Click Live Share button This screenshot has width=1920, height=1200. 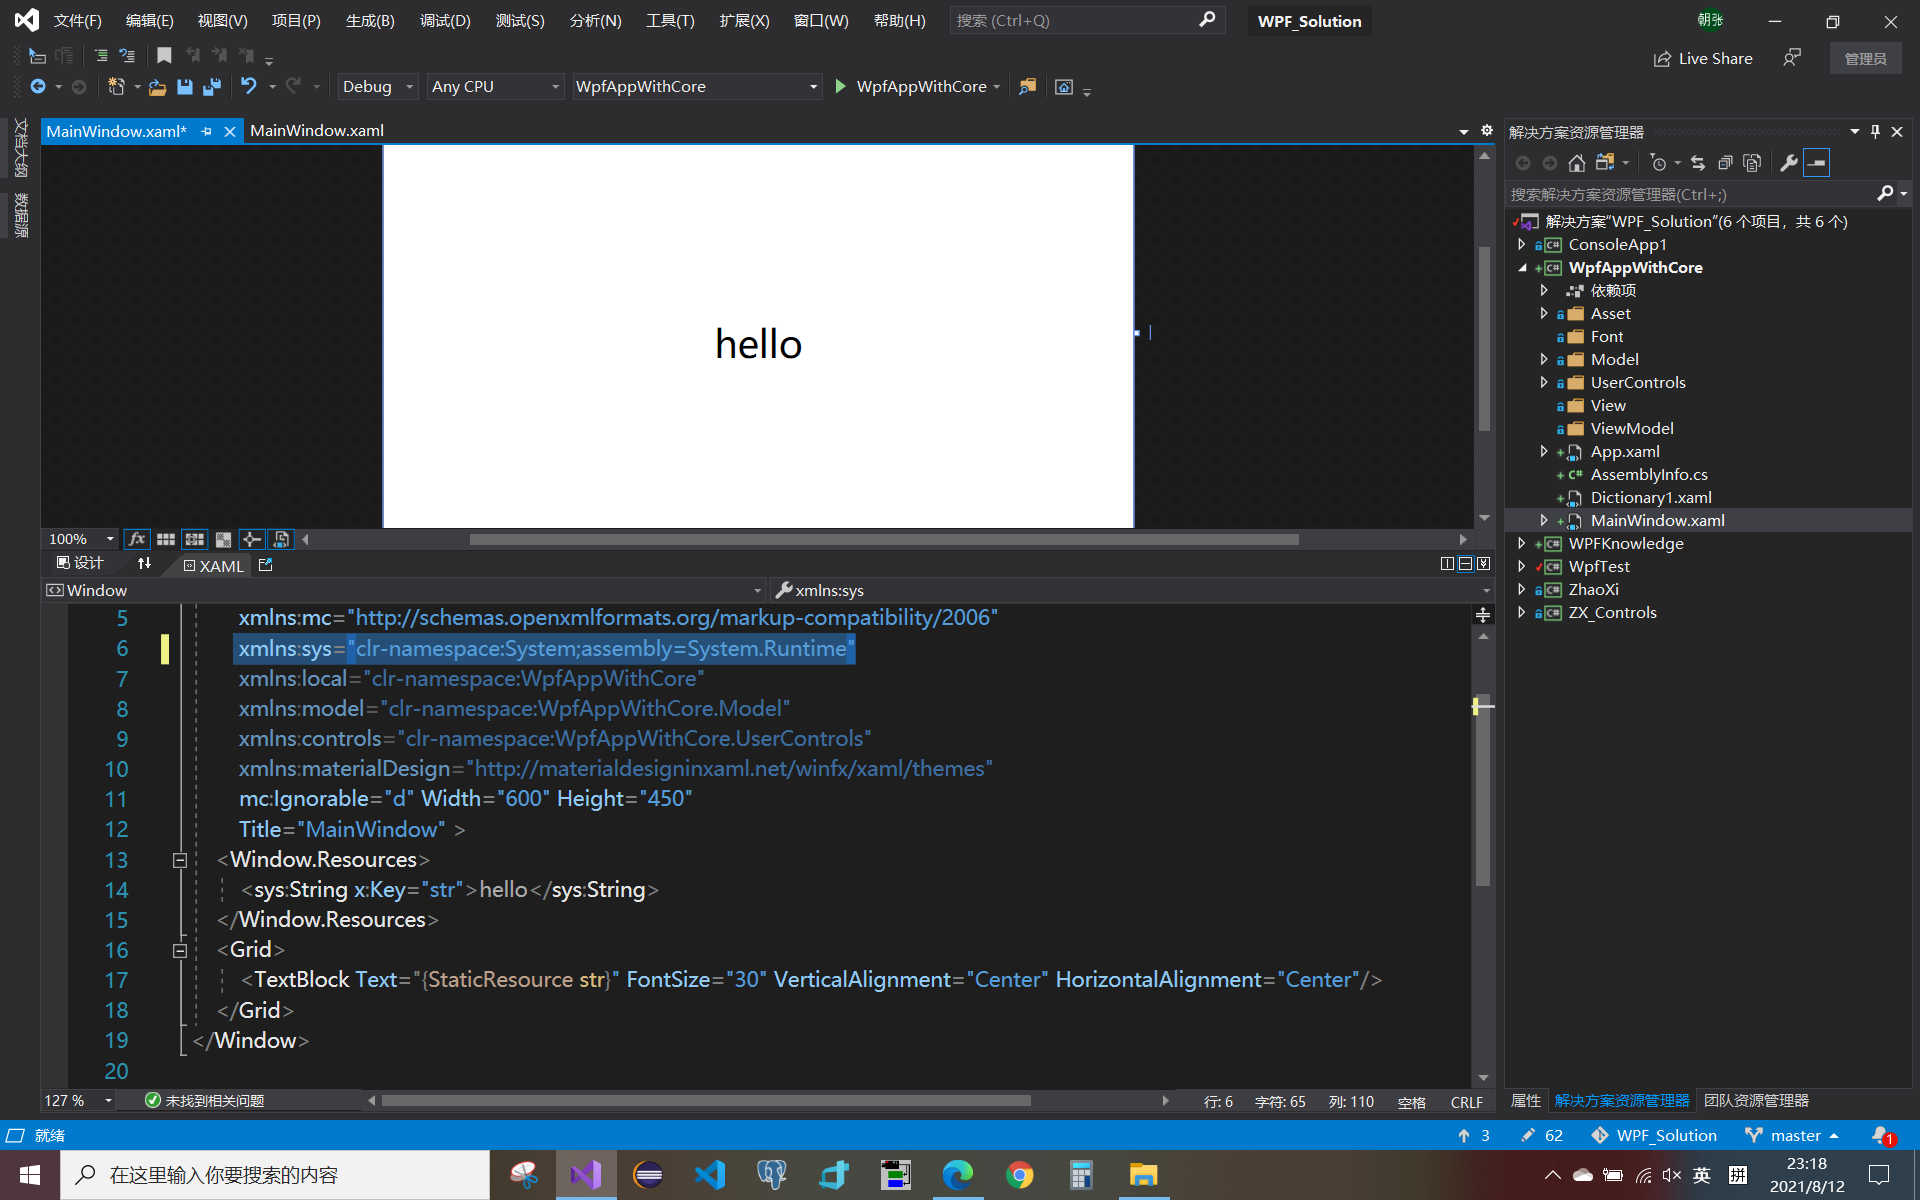point(1703,59)
